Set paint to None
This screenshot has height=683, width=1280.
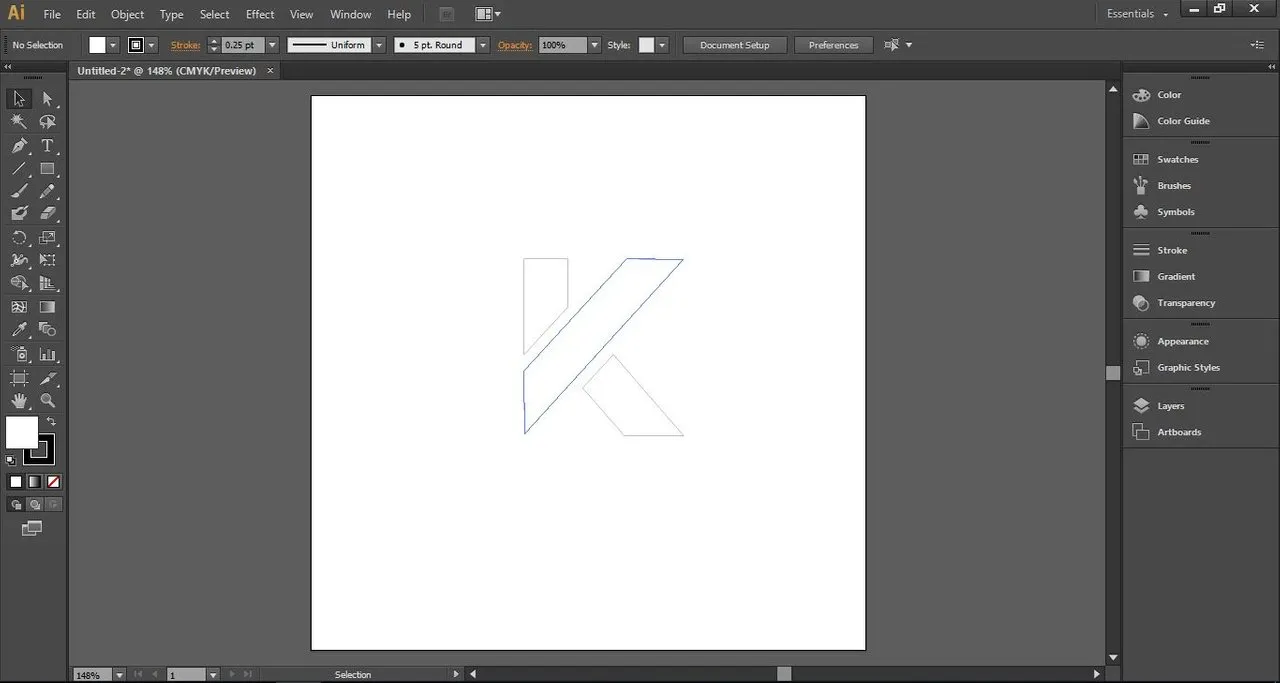53,482
